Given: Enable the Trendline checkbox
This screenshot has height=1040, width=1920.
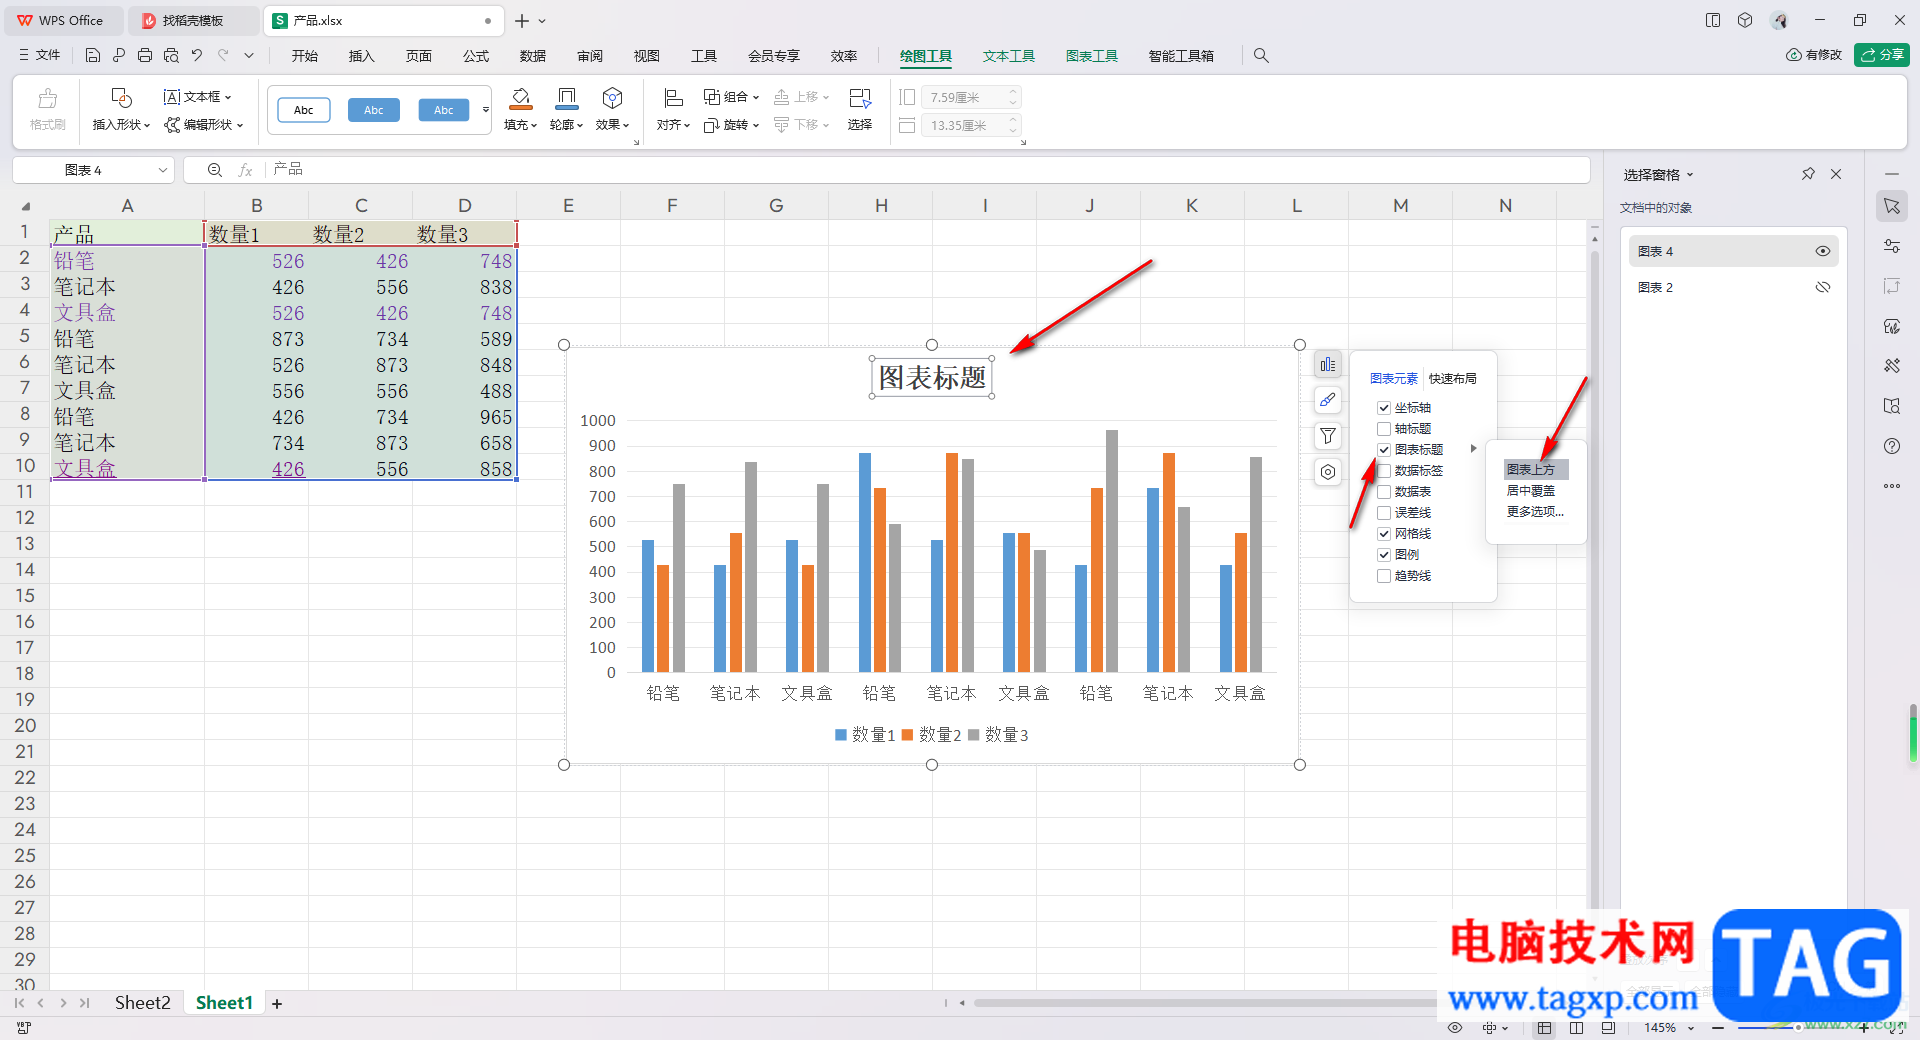Looking at the screenshot, I should pyautogui.click(x=1384, y=576).
